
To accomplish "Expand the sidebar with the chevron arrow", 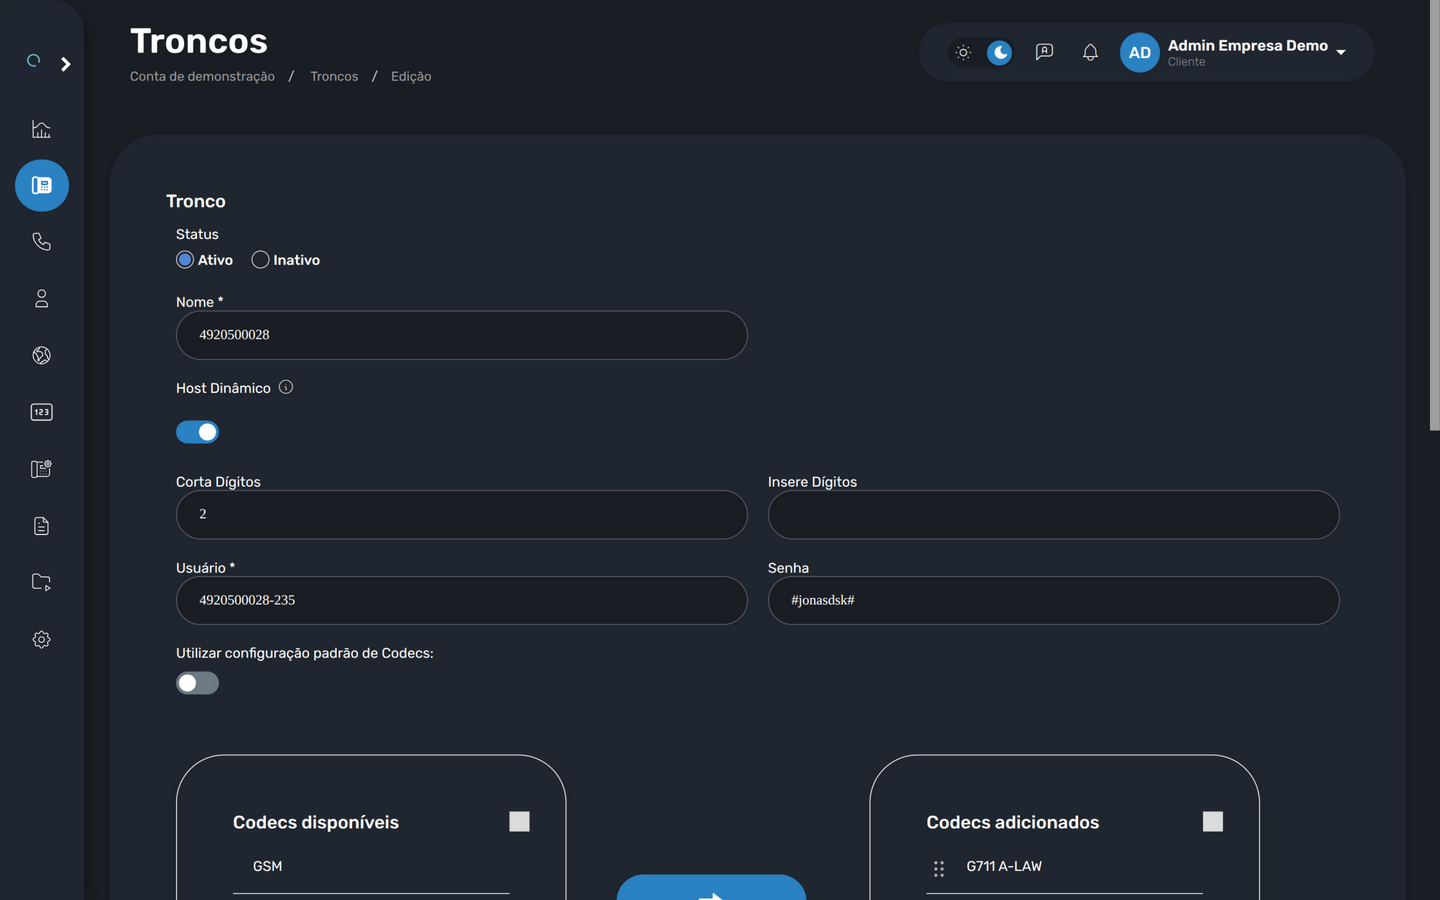I will (x=66, y=64).
